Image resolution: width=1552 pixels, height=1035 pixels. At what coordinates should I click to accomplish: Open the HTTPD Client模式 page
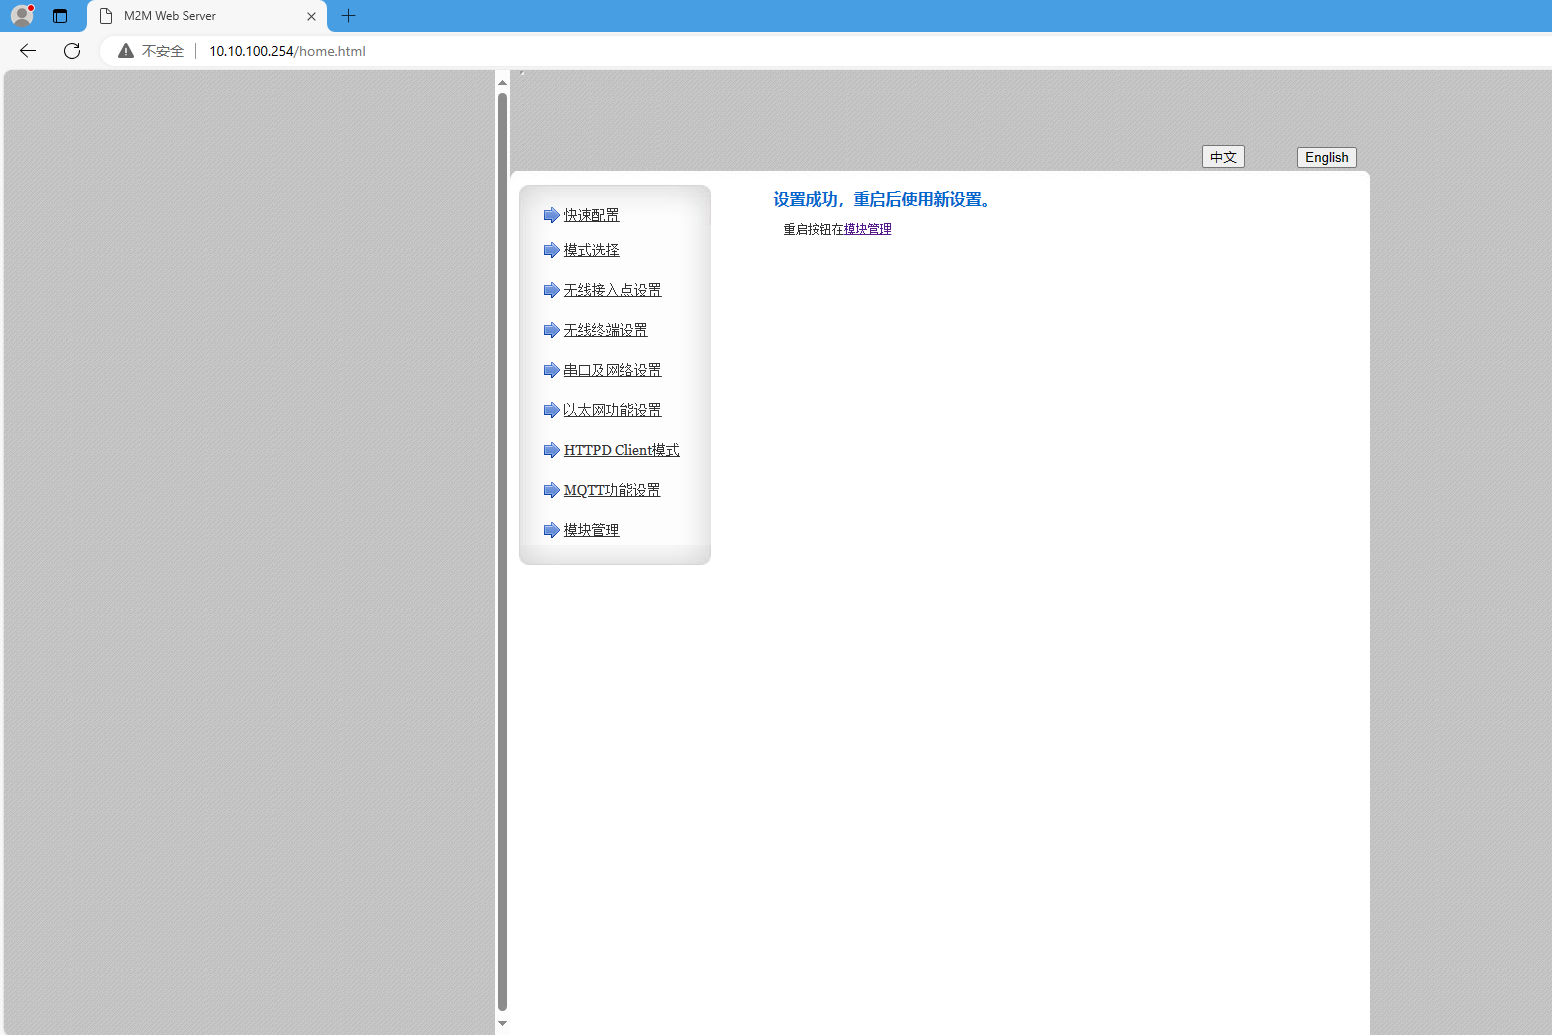pyautogui.click(x=621, y=450)
